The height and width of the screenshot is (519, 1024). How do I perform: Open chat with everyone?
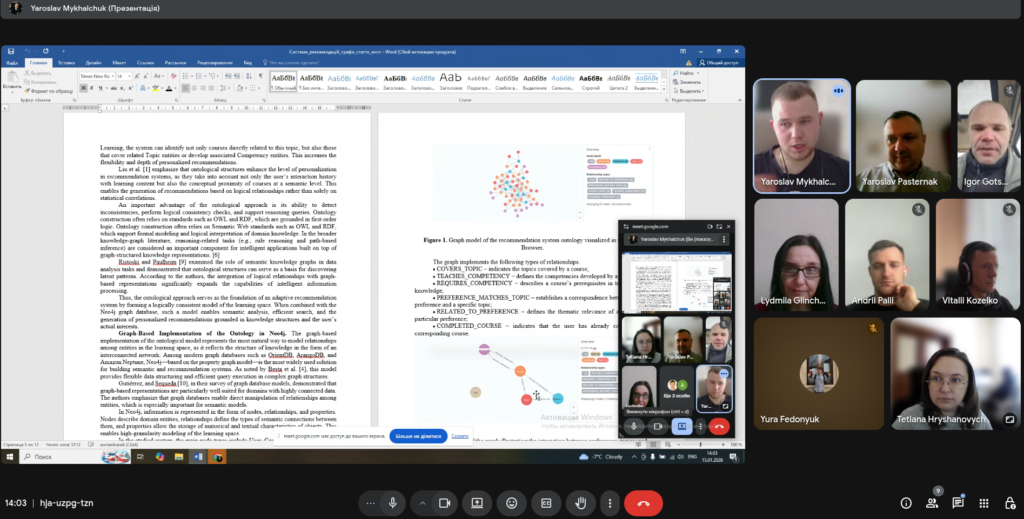[x=958, y=503]
